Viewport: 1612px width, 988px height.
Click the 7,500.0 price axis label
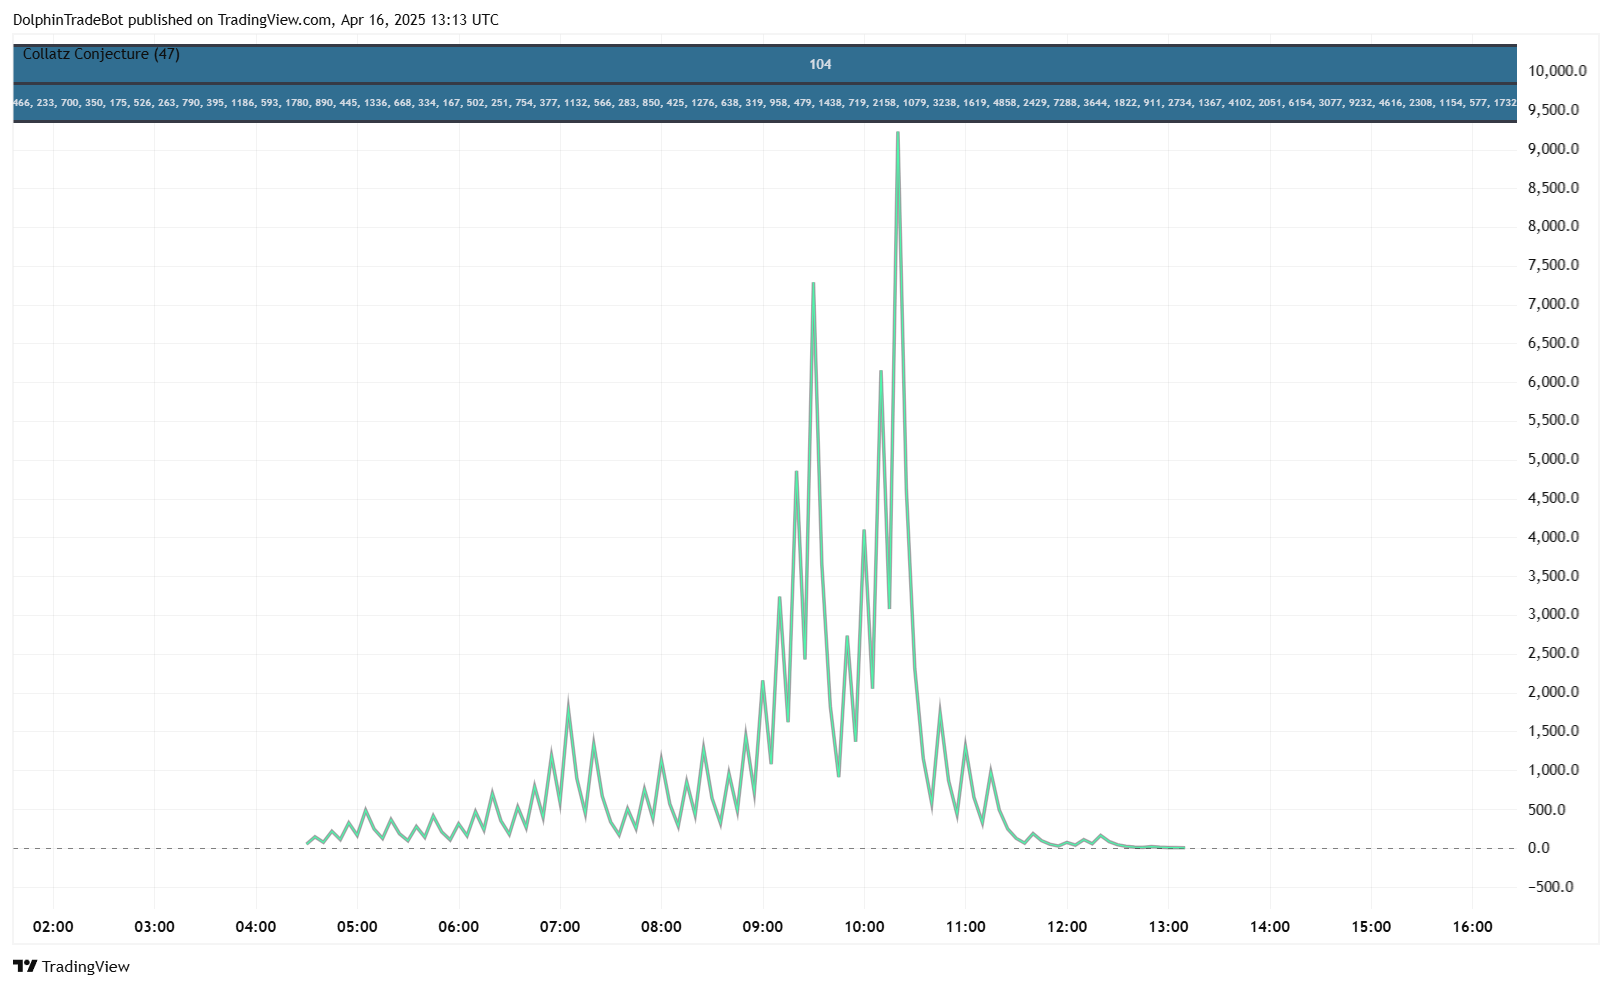pyautogui.click(x=1553, y=265)
